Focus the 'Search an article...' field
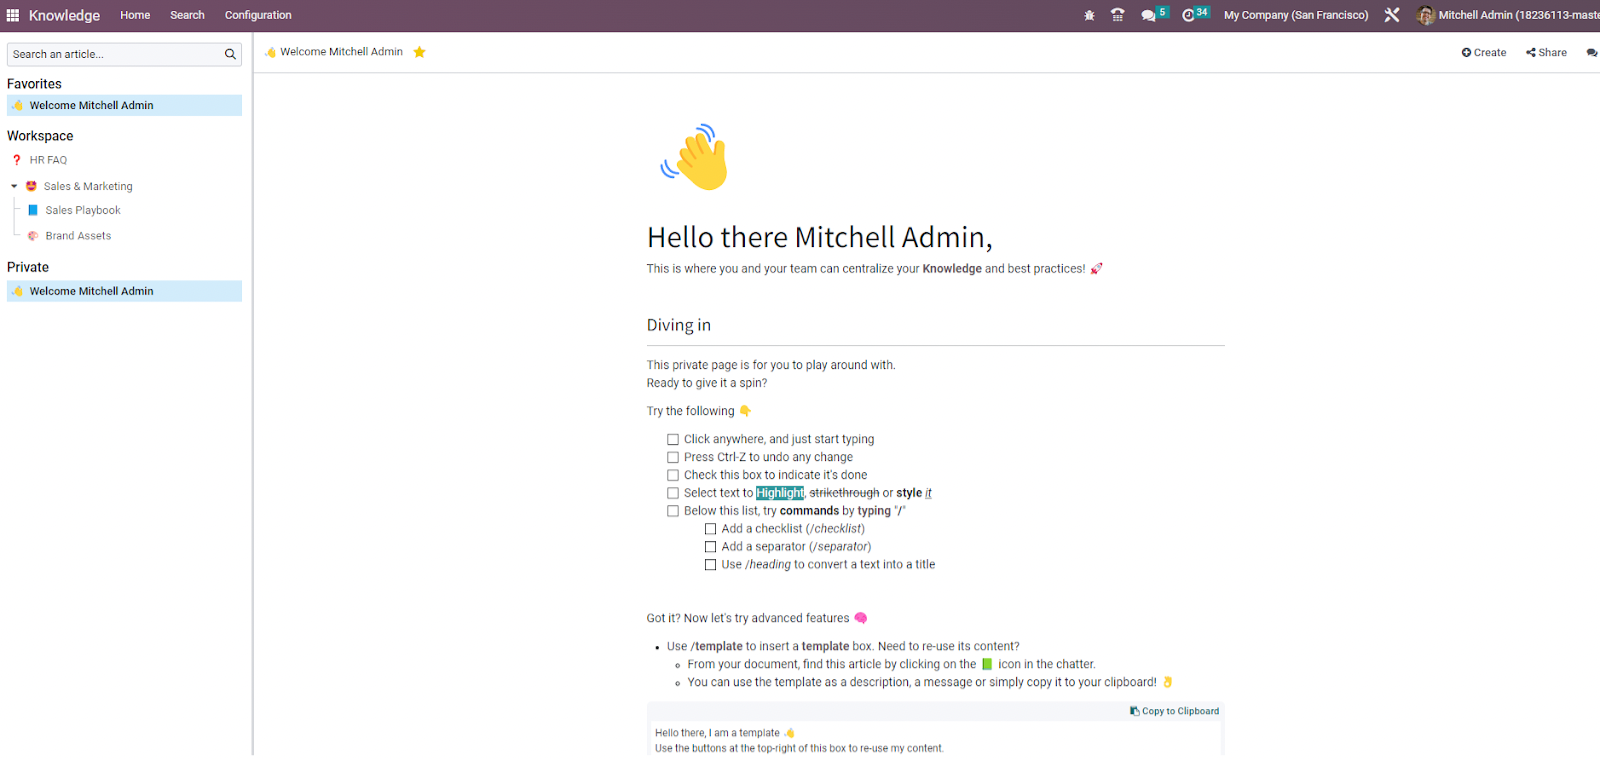The height and width of the screenshot is (759, 1600). 113,54
